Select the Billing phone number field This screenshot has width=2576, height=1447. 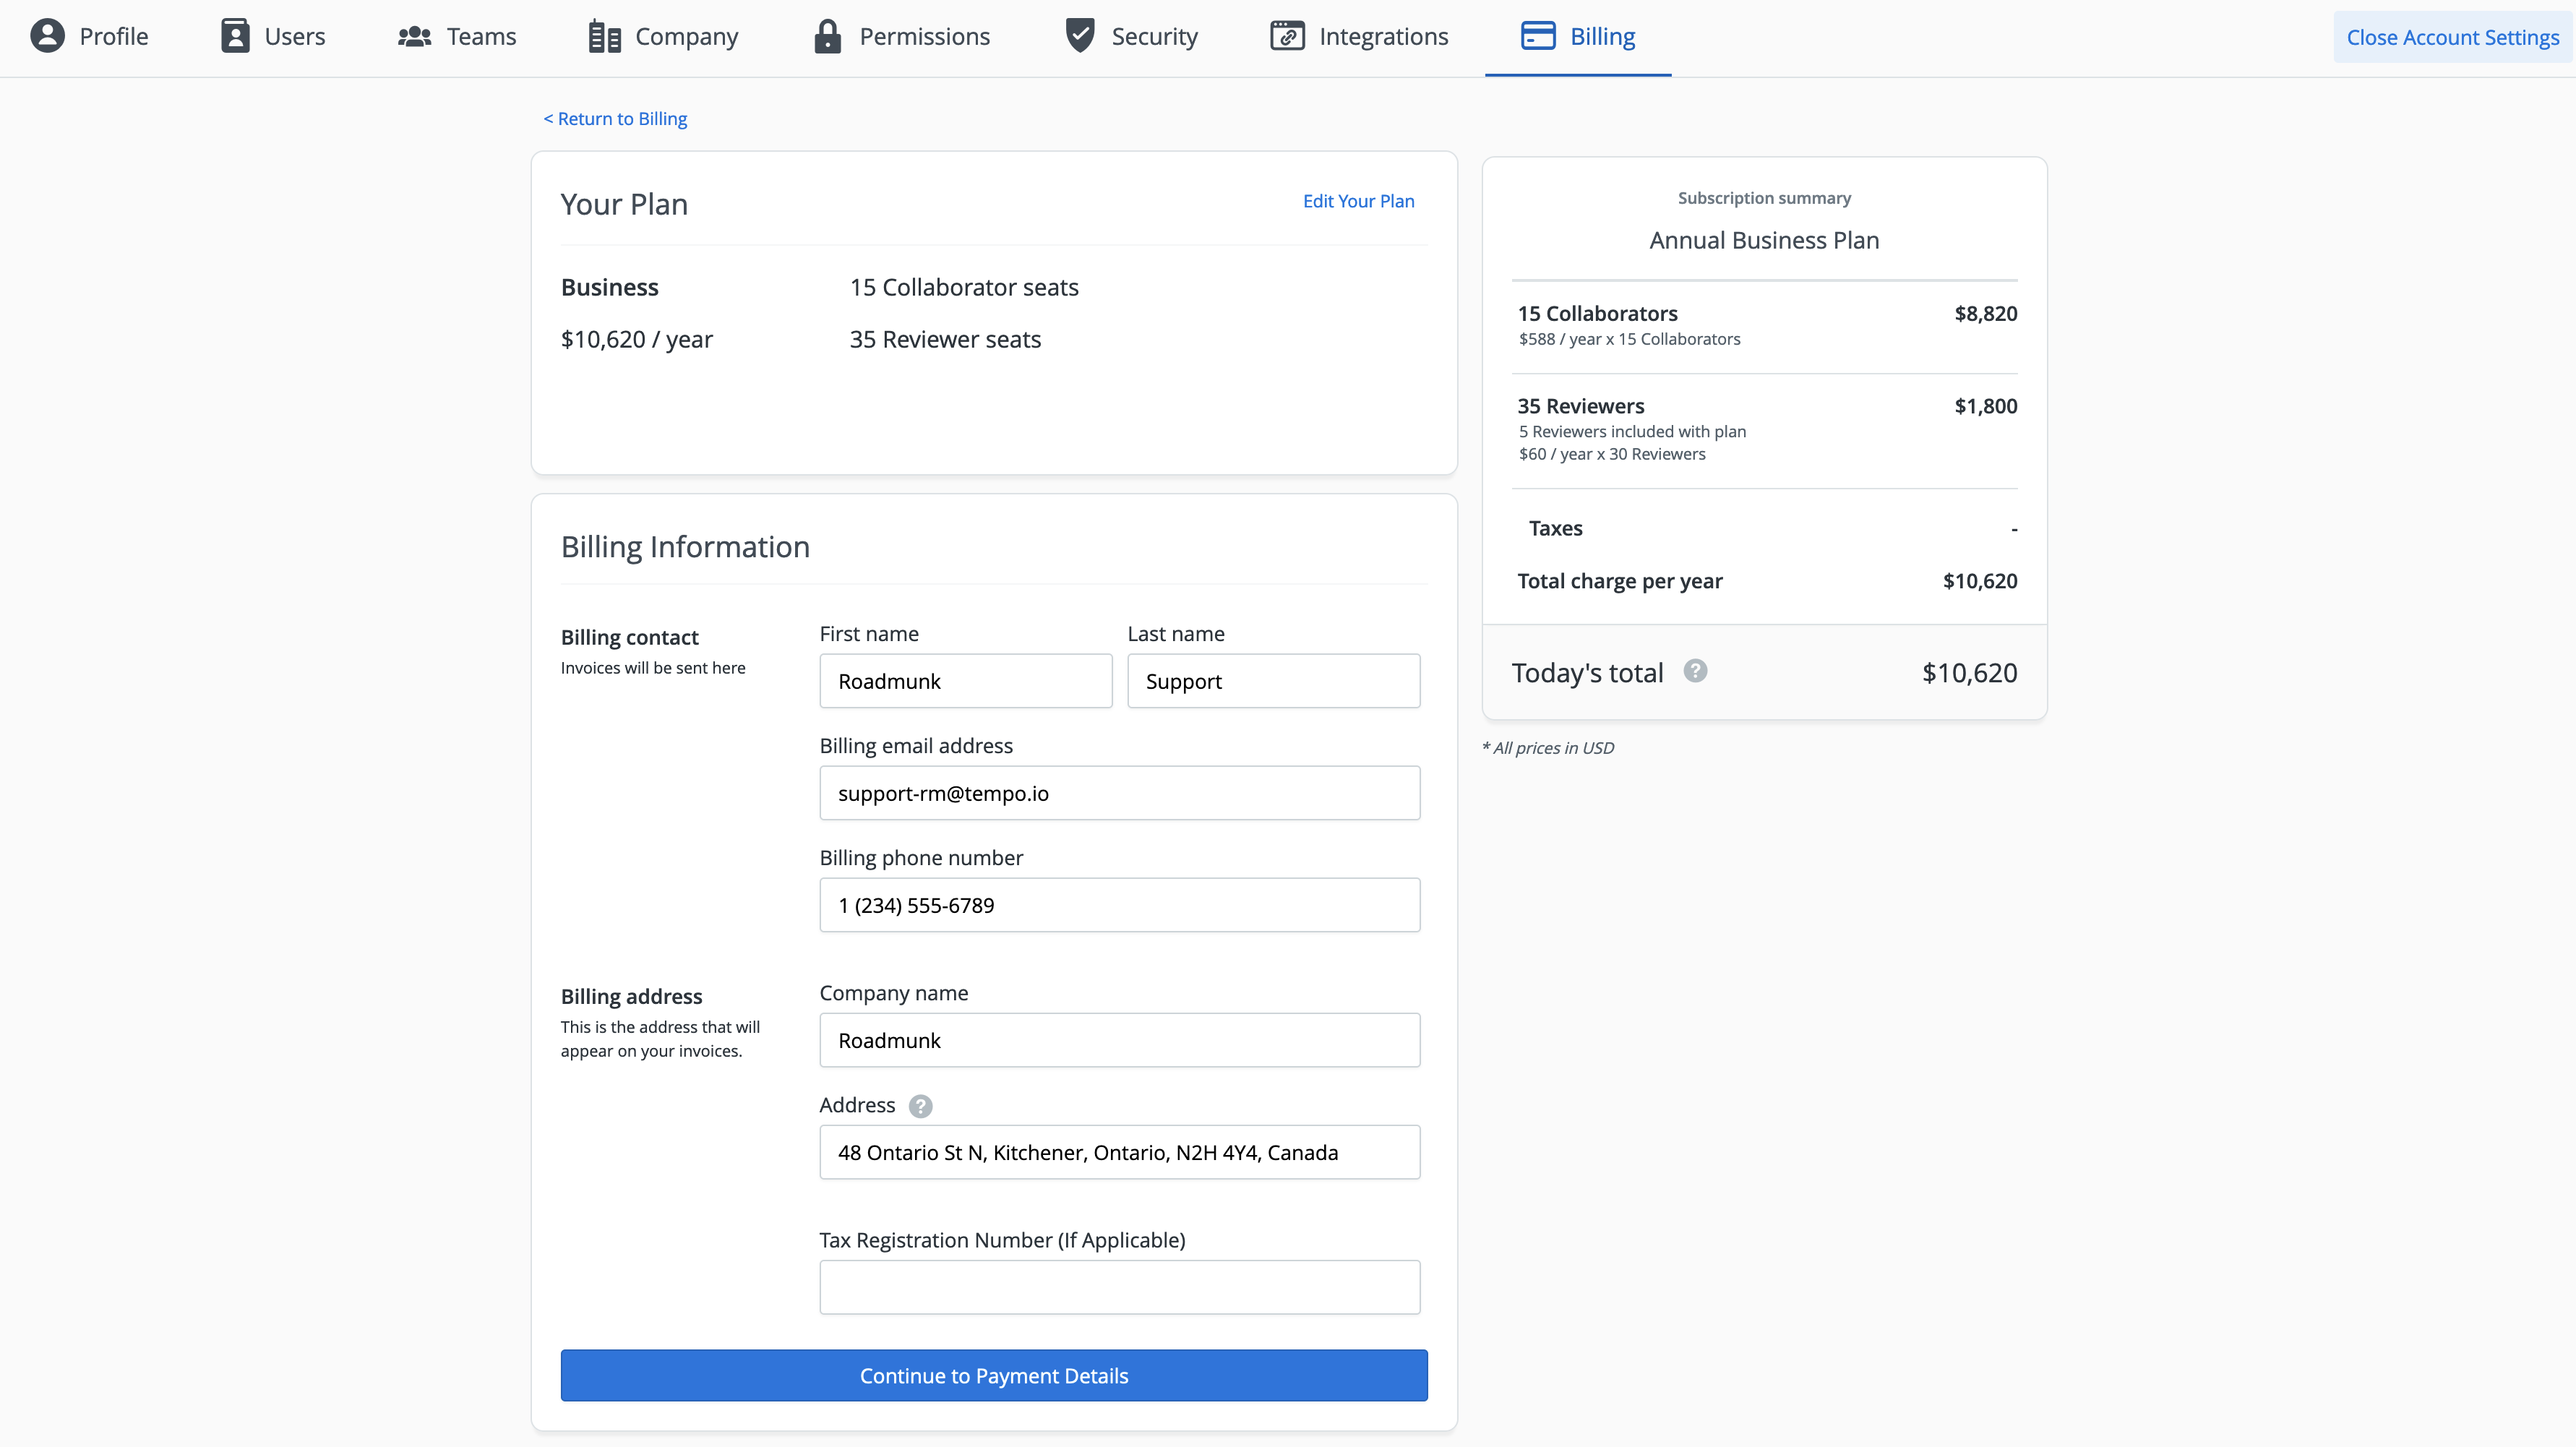1119,905
